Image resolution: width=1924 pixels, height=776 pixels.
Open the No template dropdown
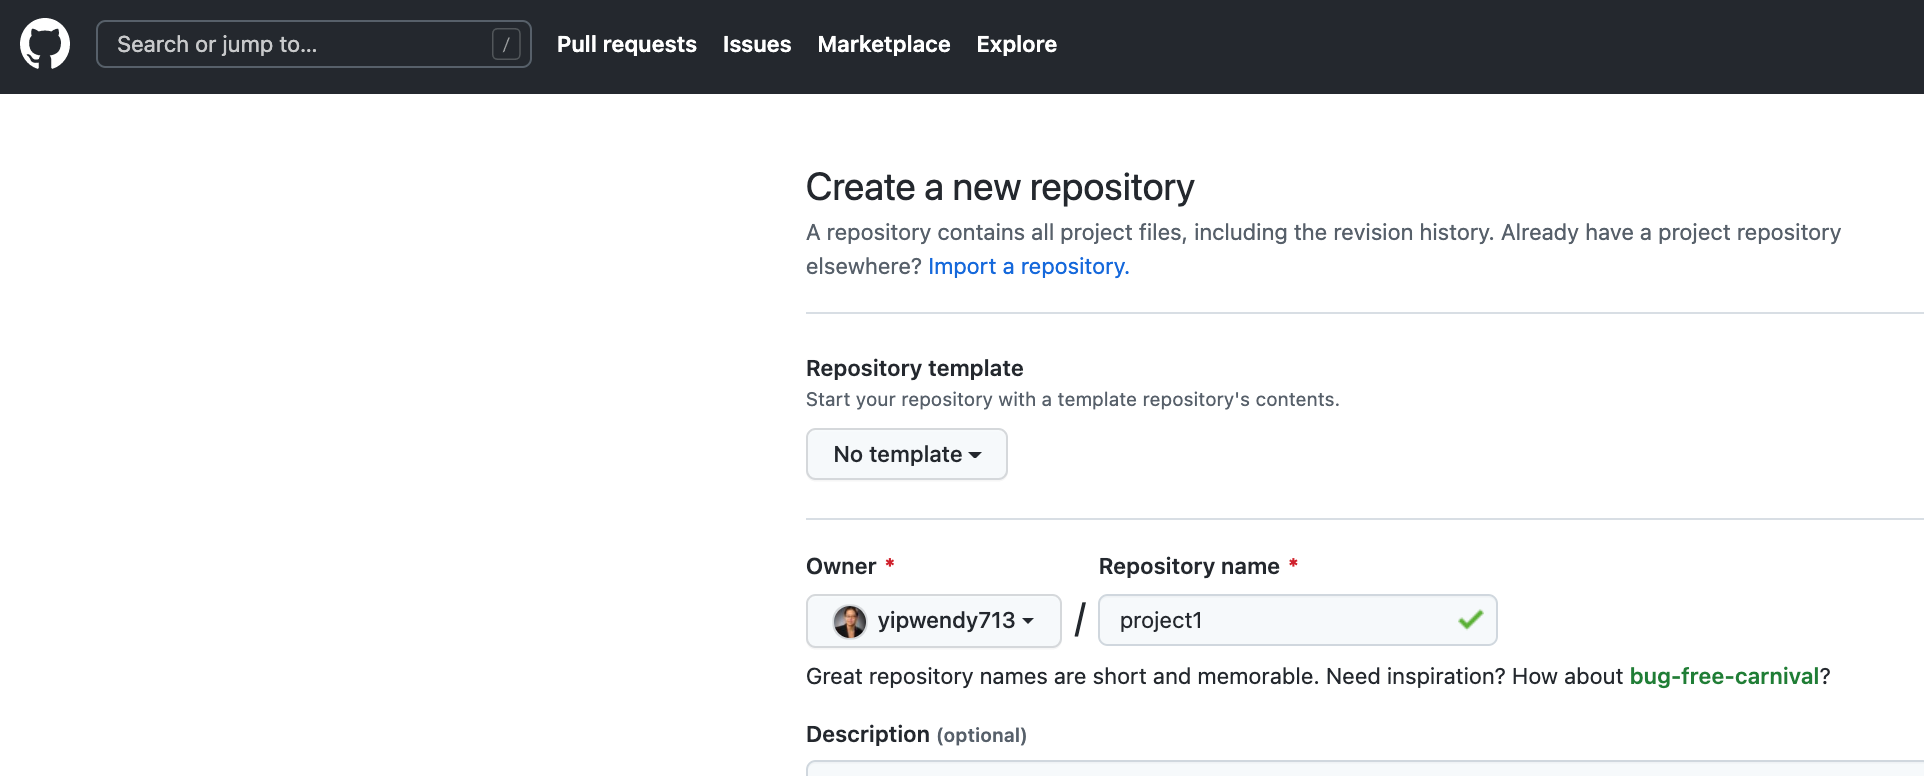click(x=906, y=454)
